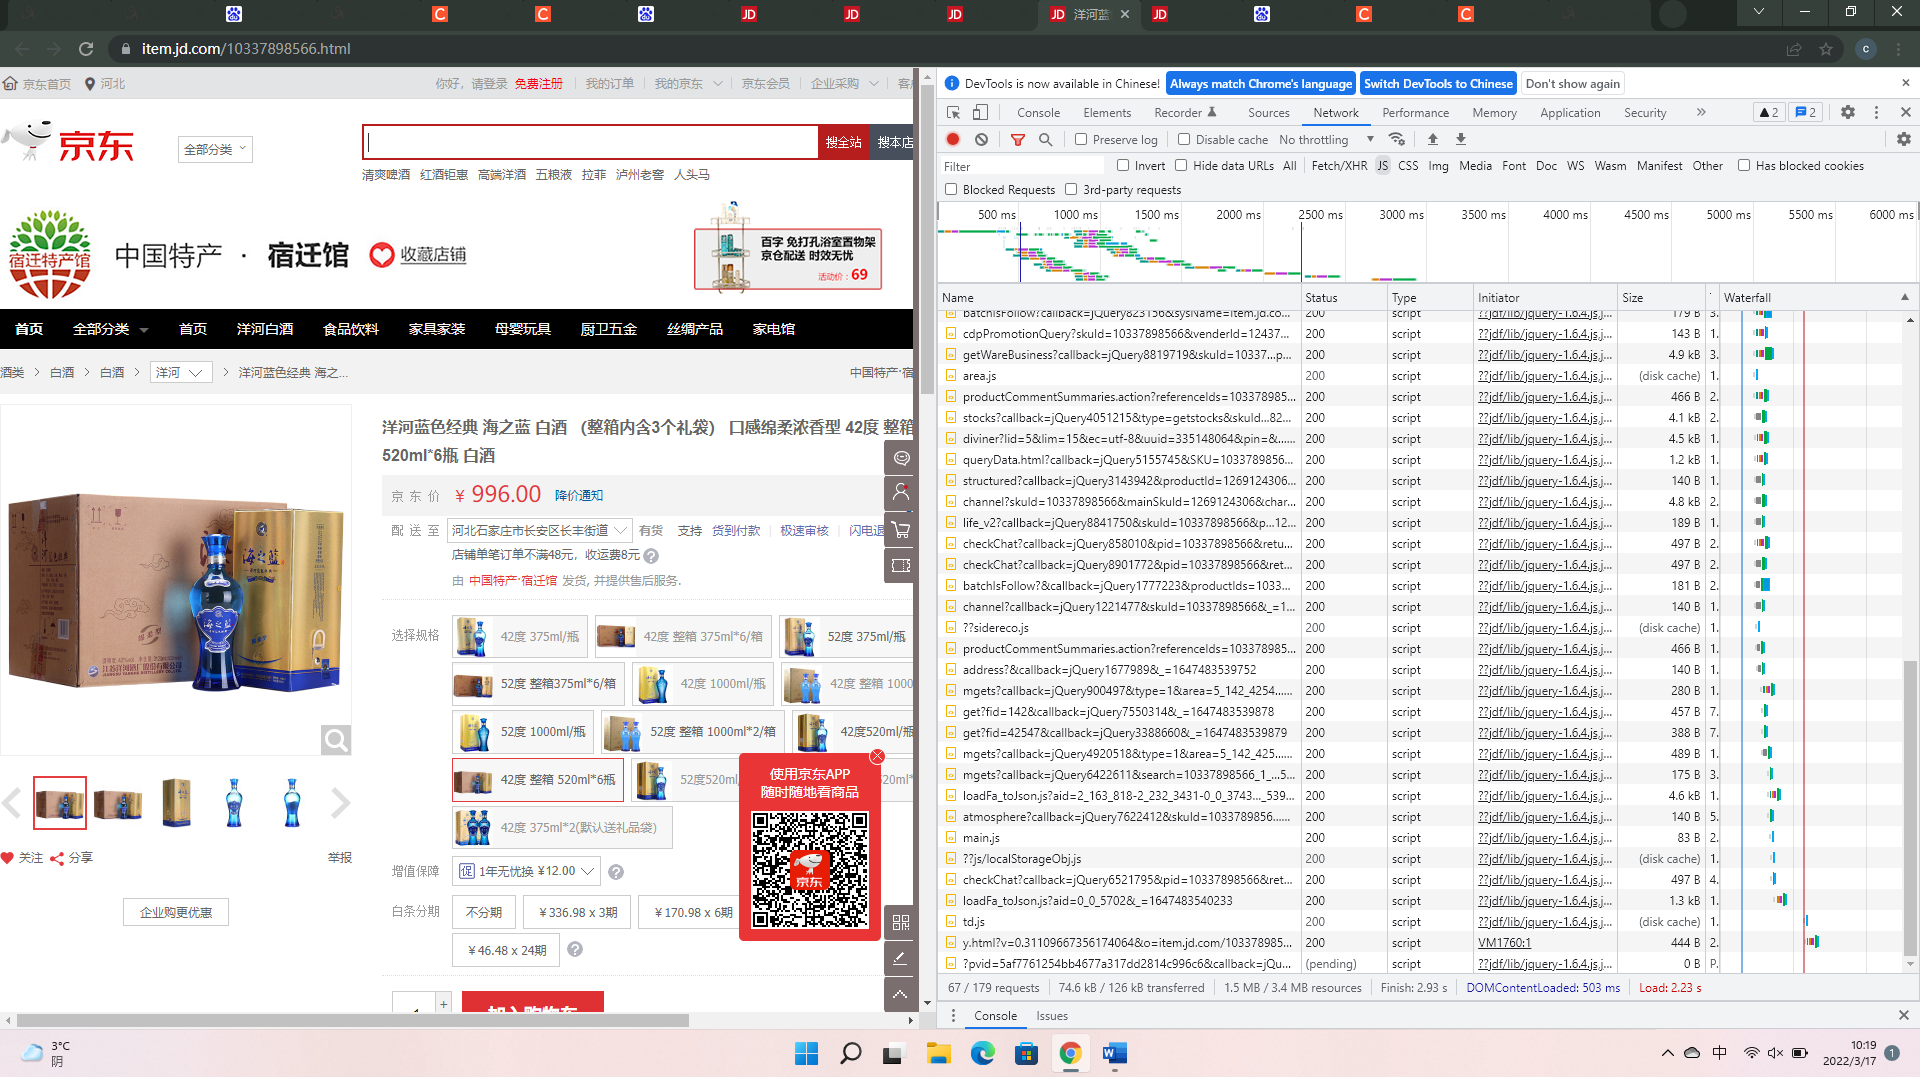Check Has blocked cookies

coord(1744,166)
